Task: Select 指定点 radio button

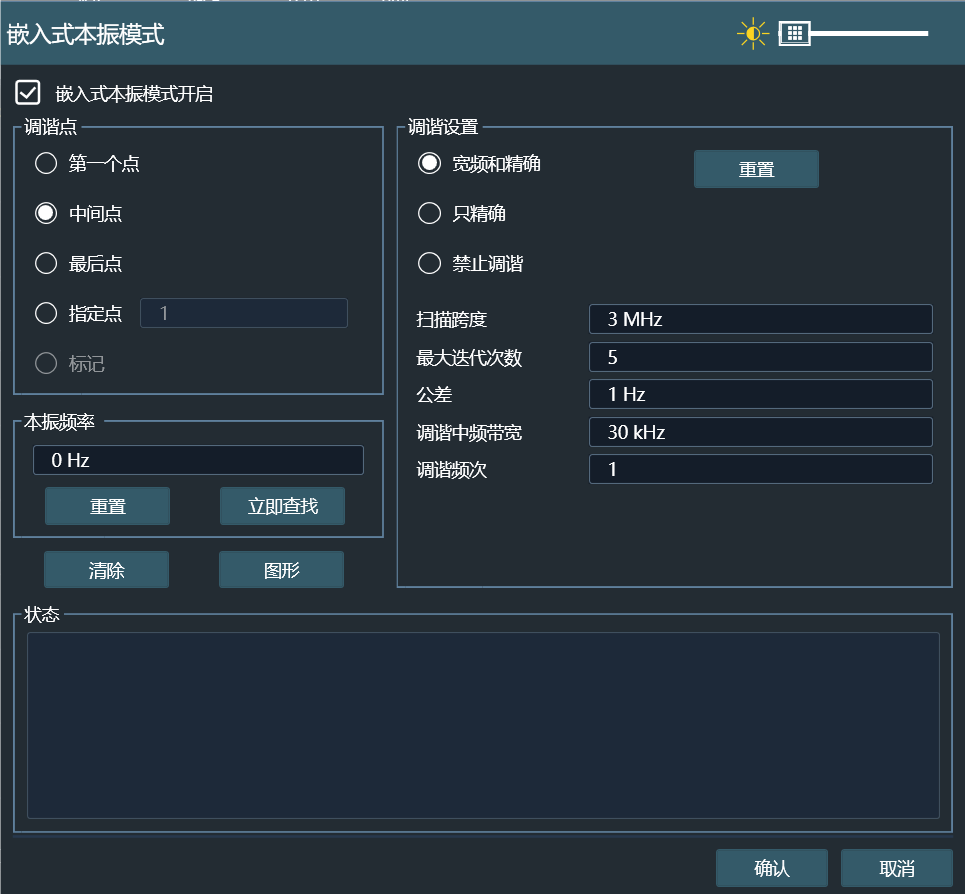Action: pyautogui.click(x=46, y=313)
